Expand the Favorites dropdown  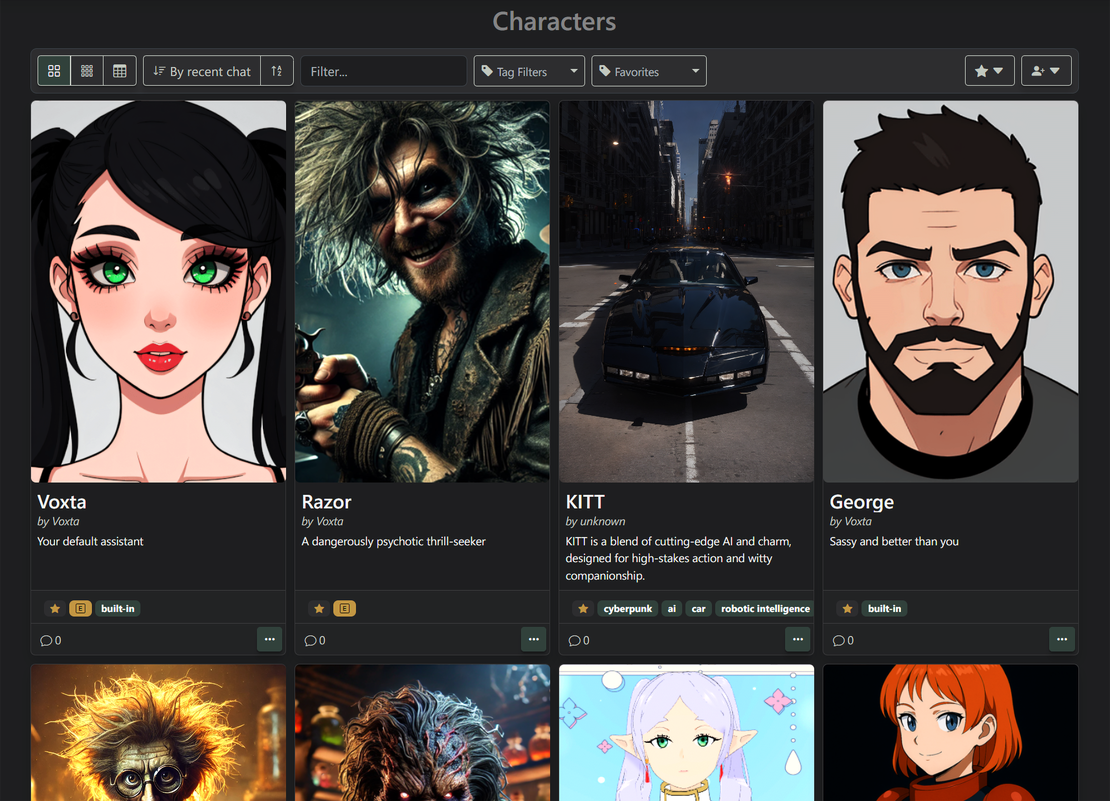click(x=649, y=71)
